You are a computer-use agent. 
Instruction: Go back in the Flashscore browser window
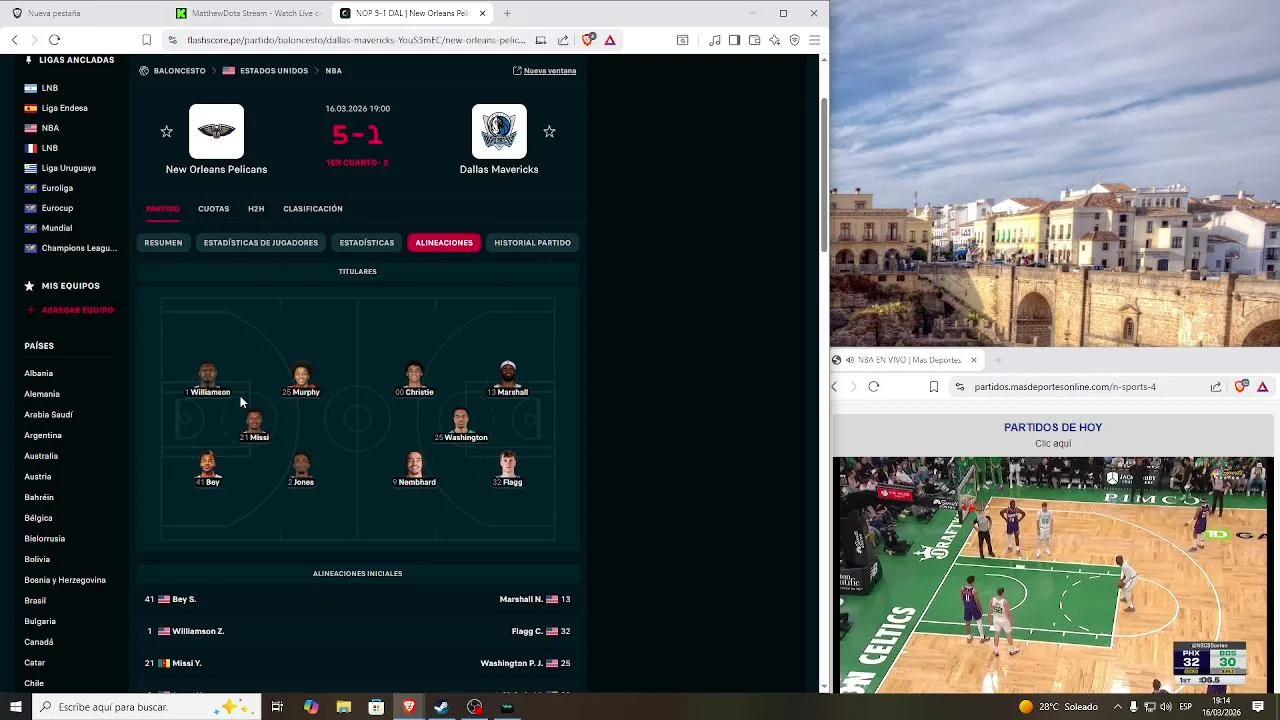[15, 40]
